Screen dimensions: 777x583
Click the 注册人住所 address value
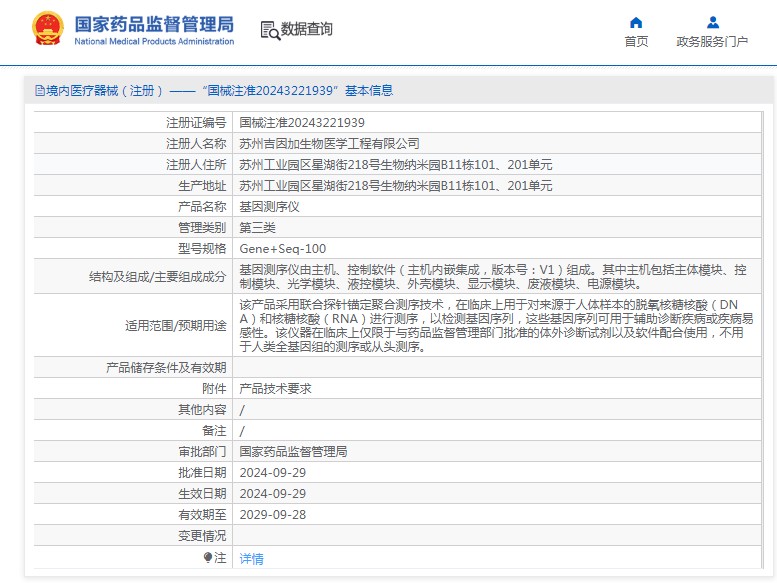coord(395,164)
